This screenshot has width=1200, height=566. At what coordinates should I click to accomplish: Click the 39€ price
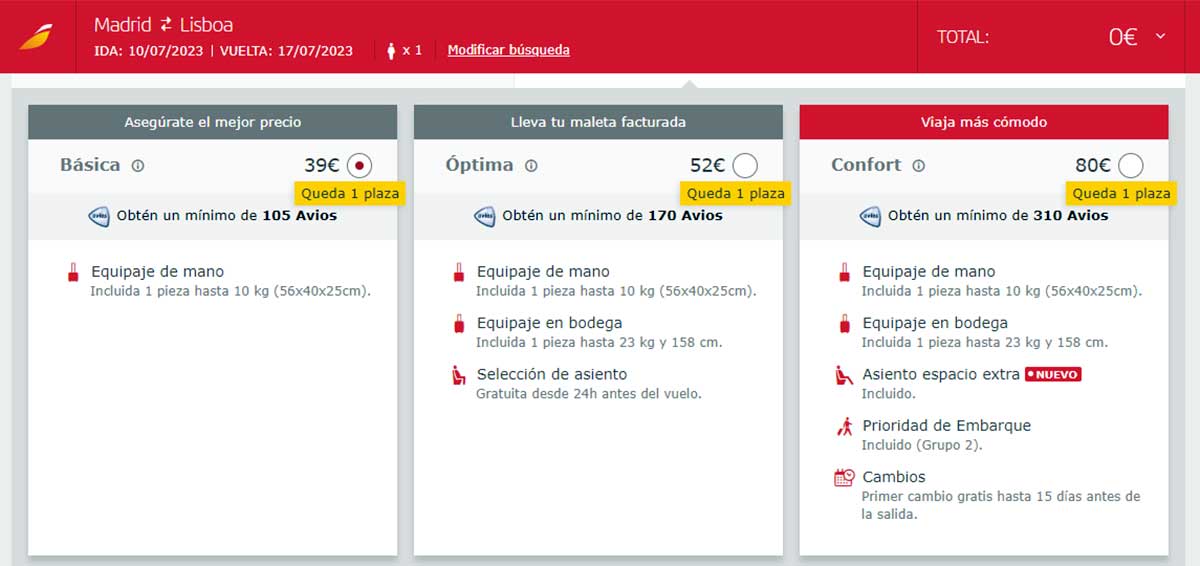(x=322, y=166)
